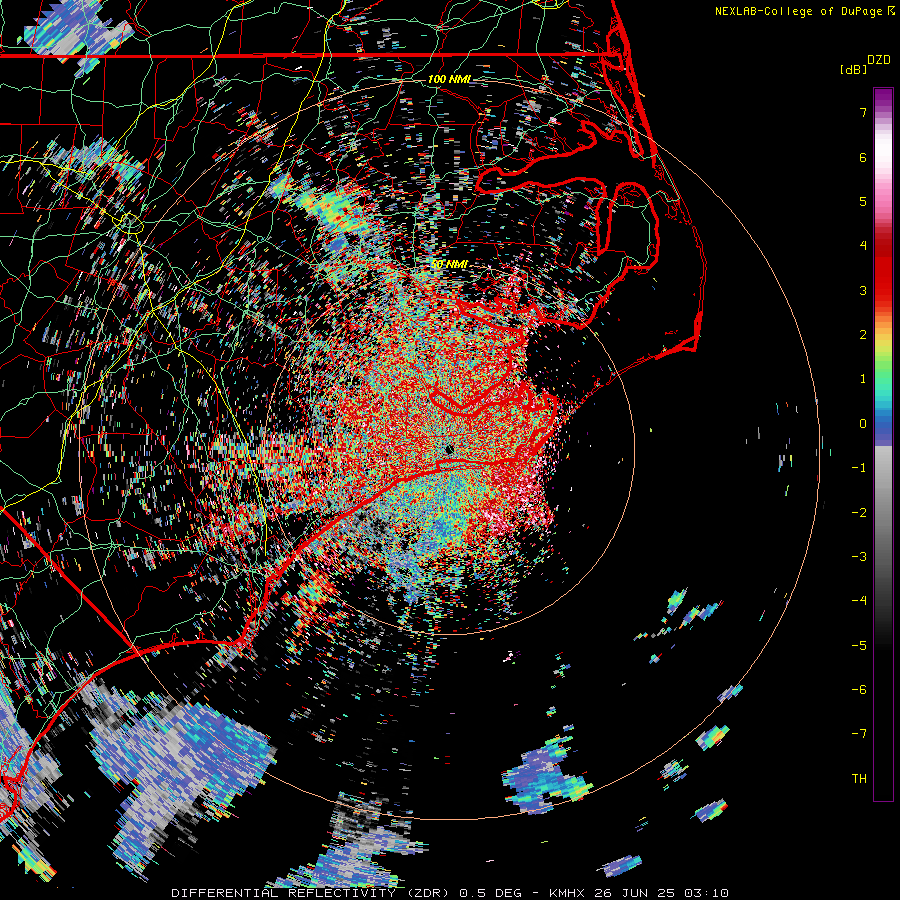Click the 6 tick label on the color scale
900x900 pixels.
click(x=863, y=157)
